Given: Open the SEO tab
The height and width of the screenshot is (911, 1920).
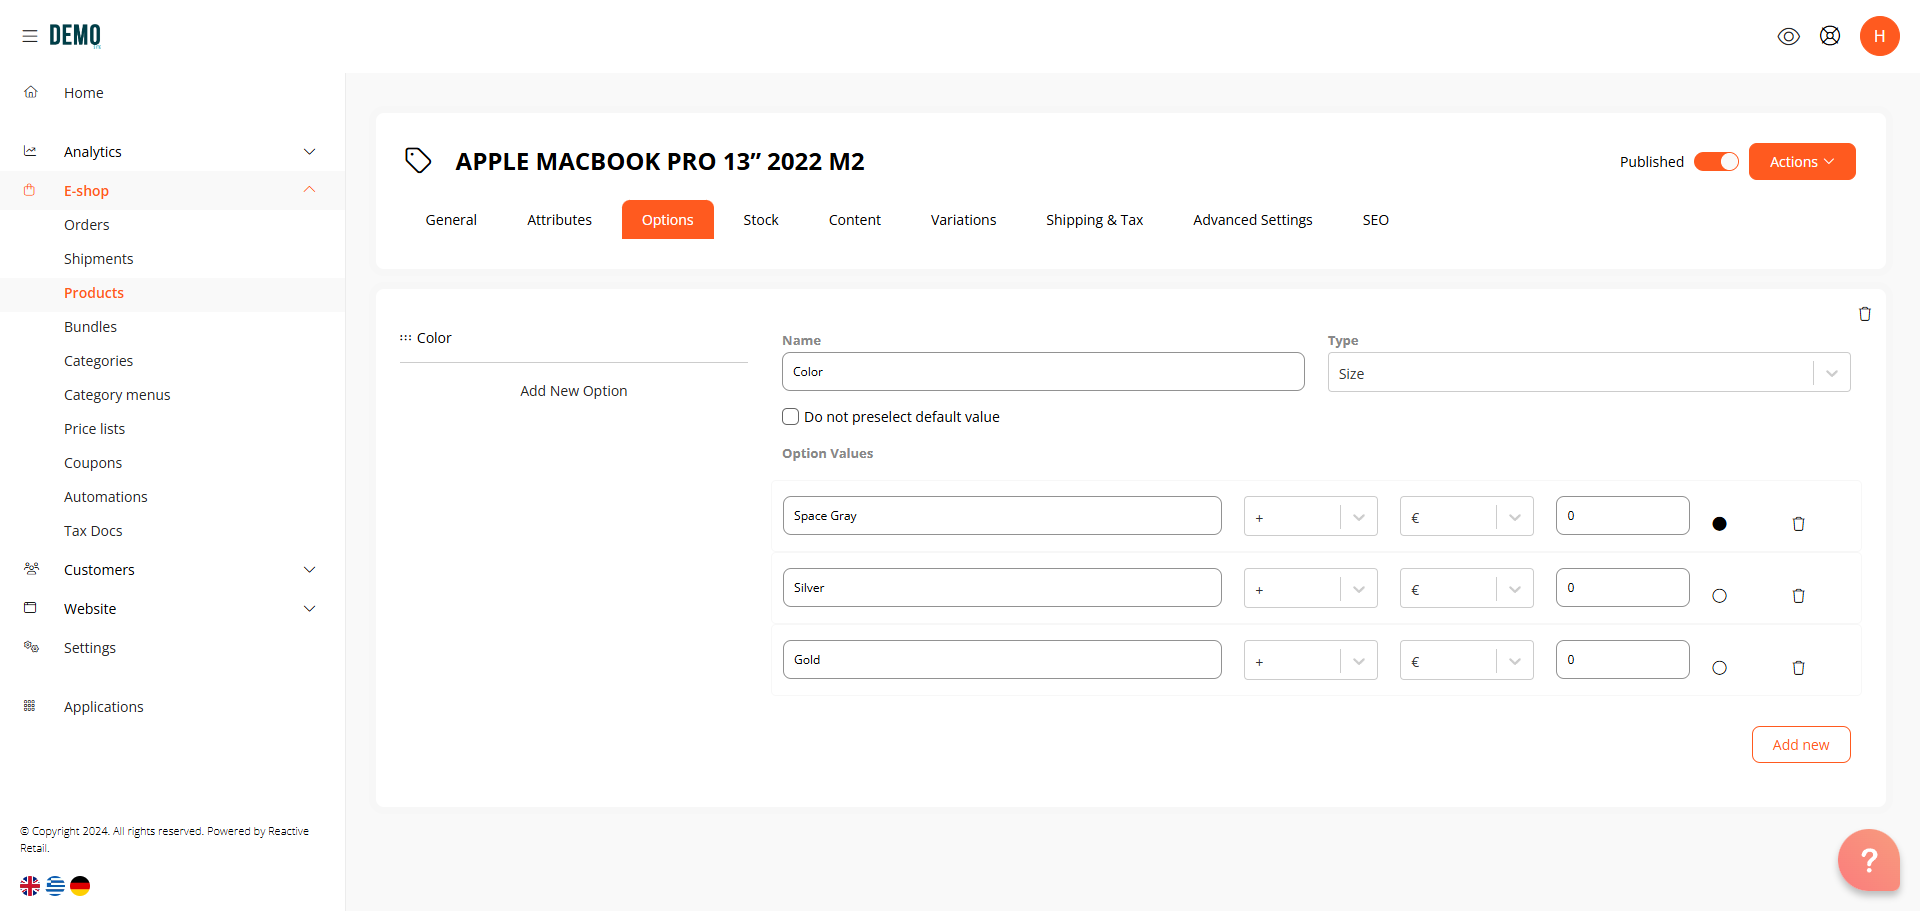Looking at the screenshot, I should (x=1375, y=220).
